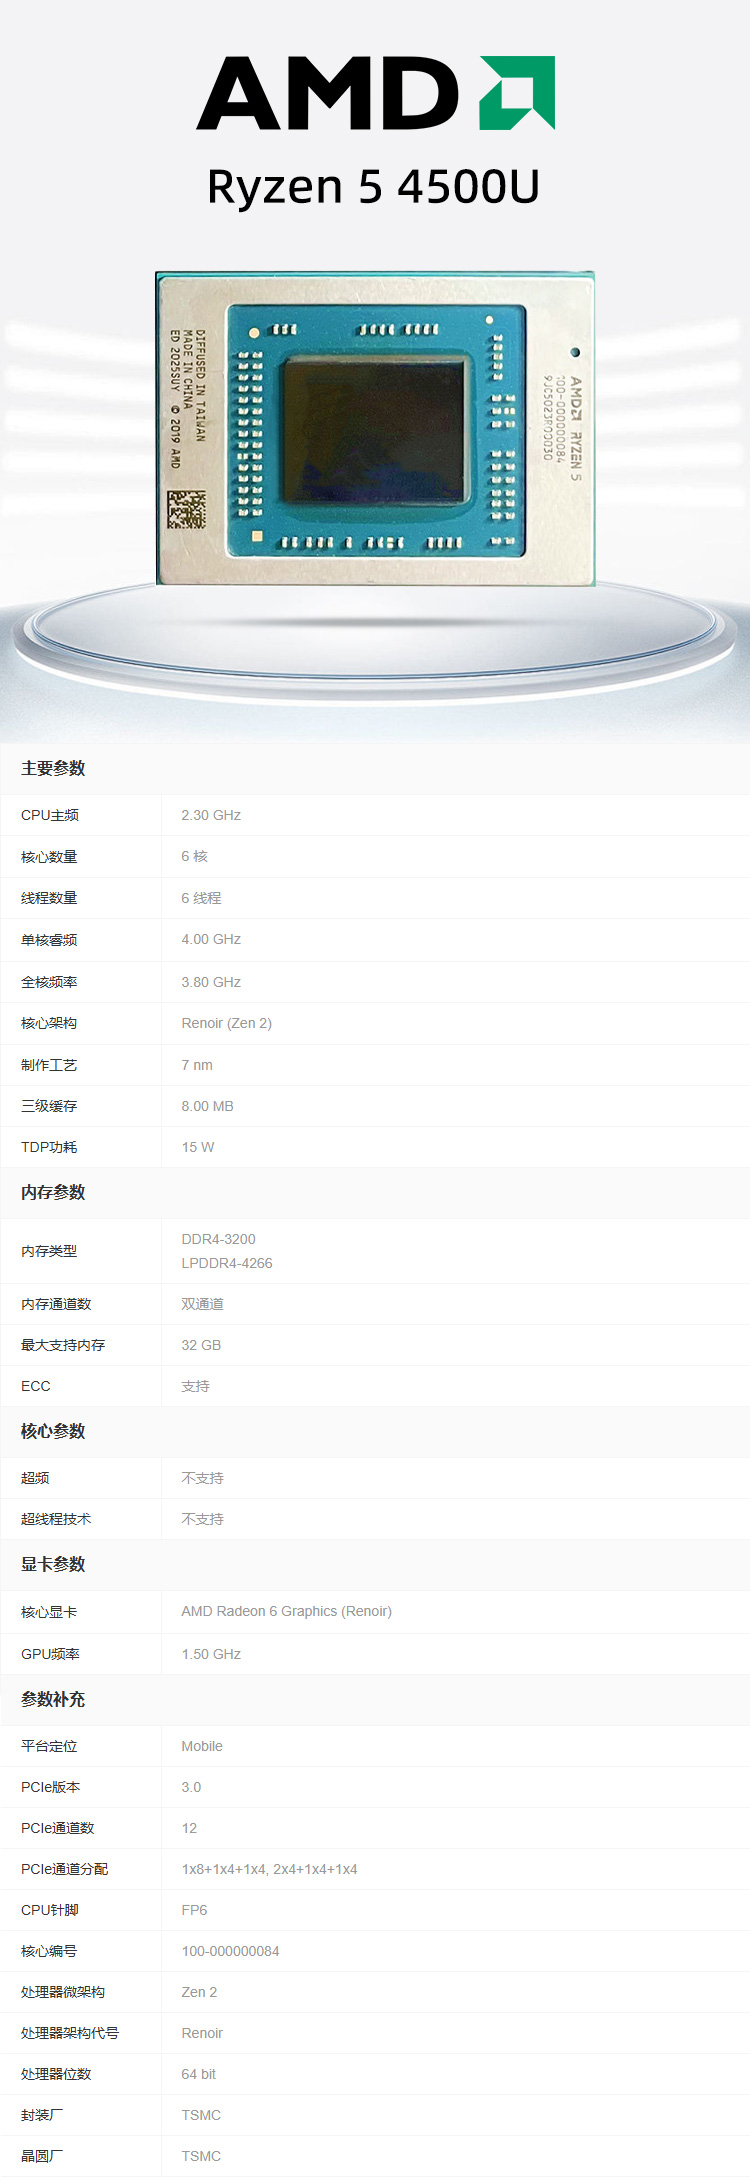Click the 制作工艺 label
The width and height of the screenshot is (750, 2177).
pos(49,1065)
